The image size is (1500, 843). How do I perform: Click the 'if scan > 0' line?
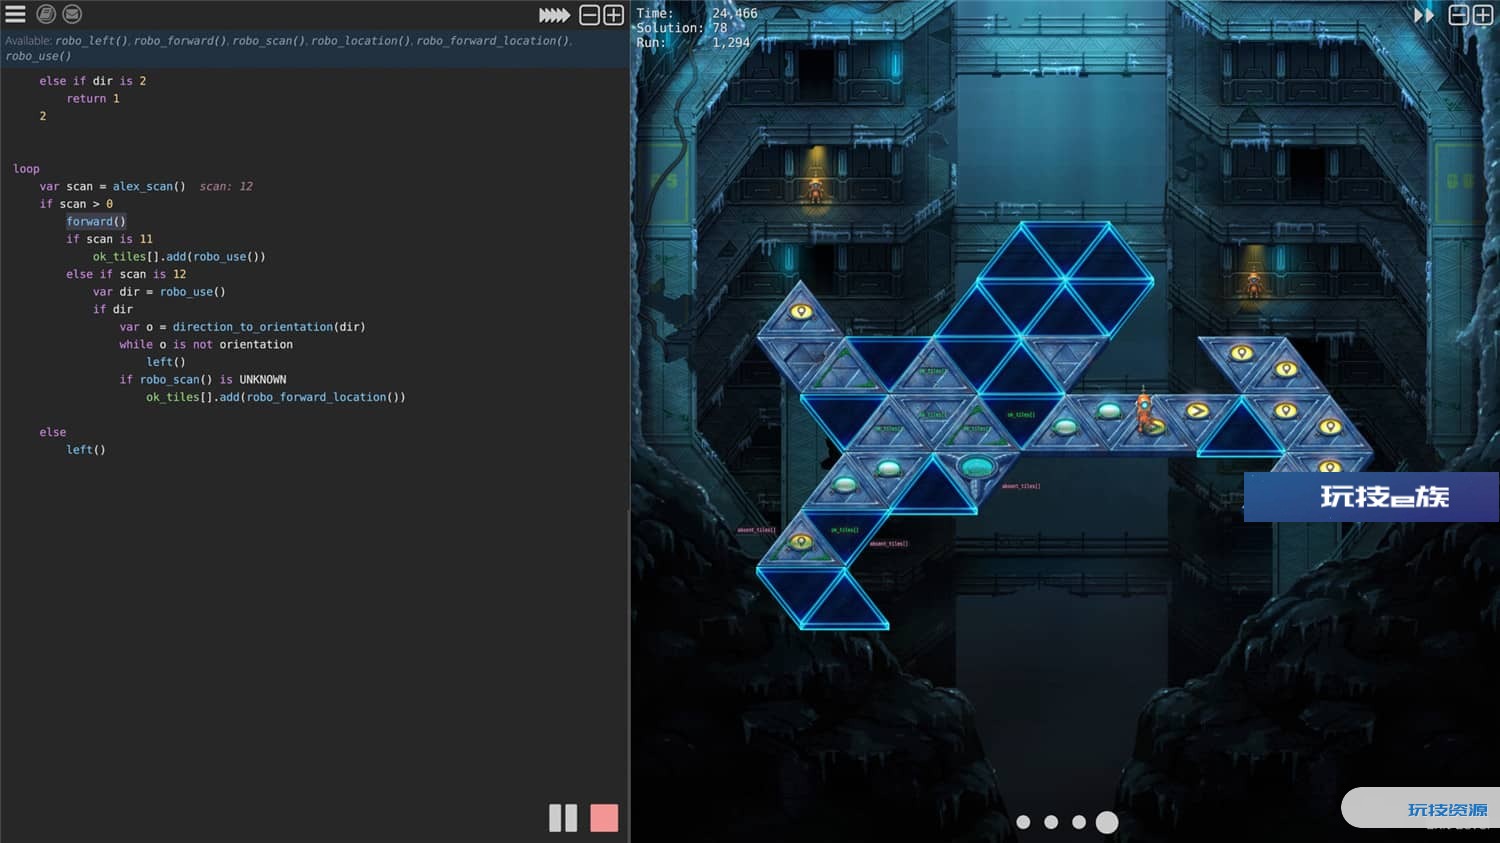[x=76, y=204]
